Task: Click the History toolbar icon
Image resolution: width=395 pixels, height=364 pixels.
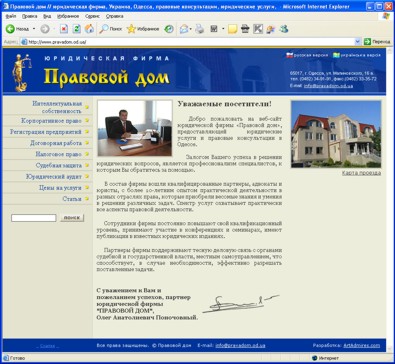Action: pos(169,29)
